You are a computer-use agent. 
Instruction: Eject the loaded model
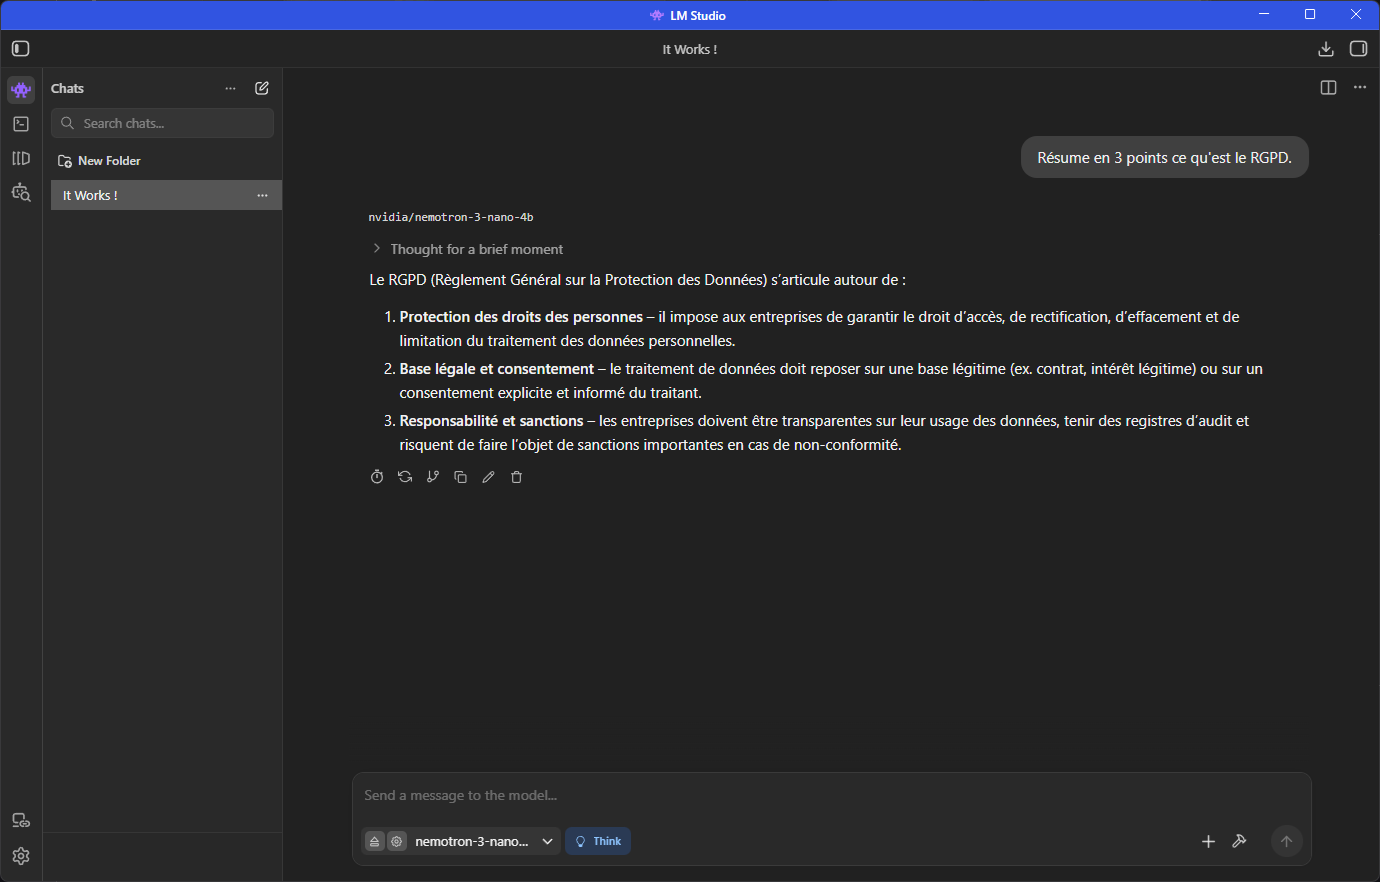click(x=375, y=842)
